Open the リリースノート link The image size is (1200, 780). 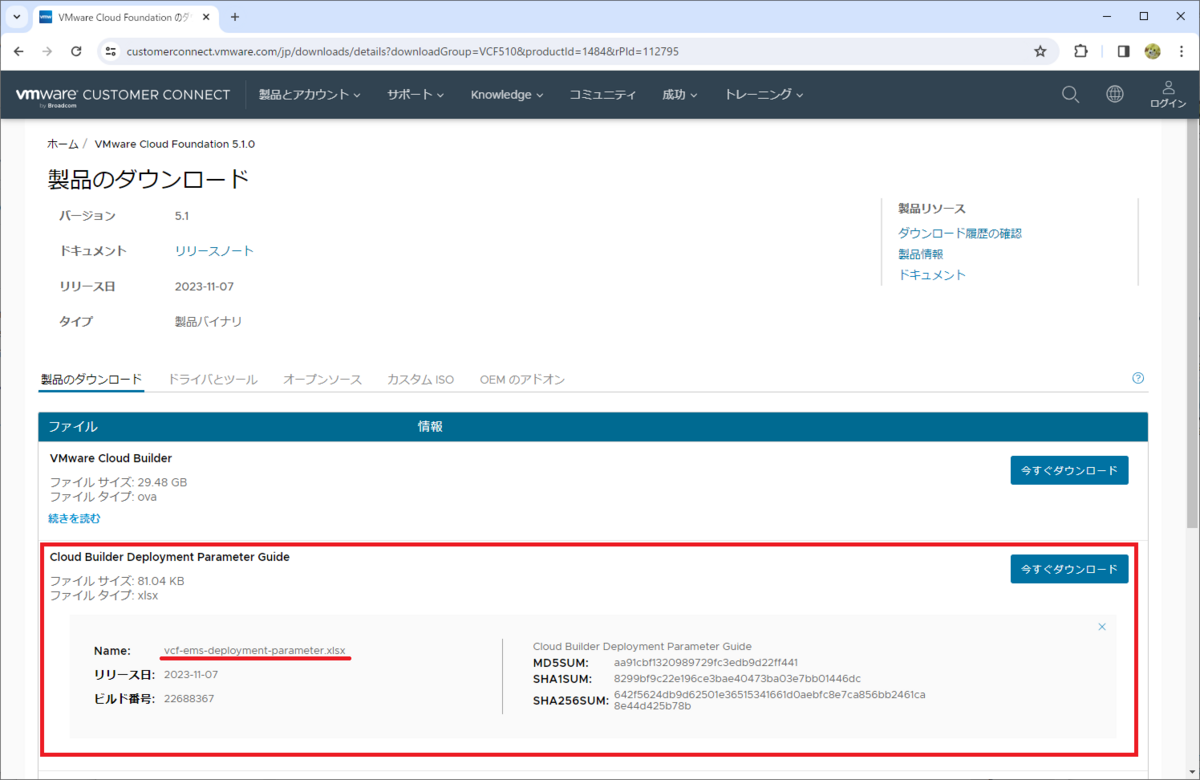tap(214, 251)
